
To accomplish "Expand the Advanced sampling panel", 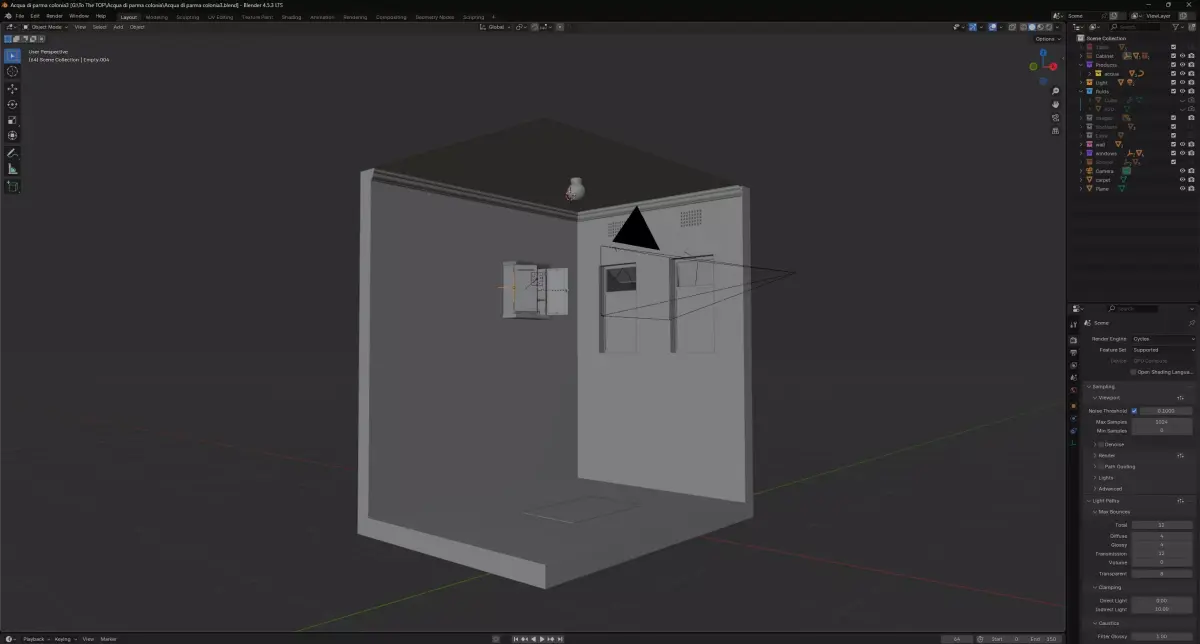I will coord(1095,489).
